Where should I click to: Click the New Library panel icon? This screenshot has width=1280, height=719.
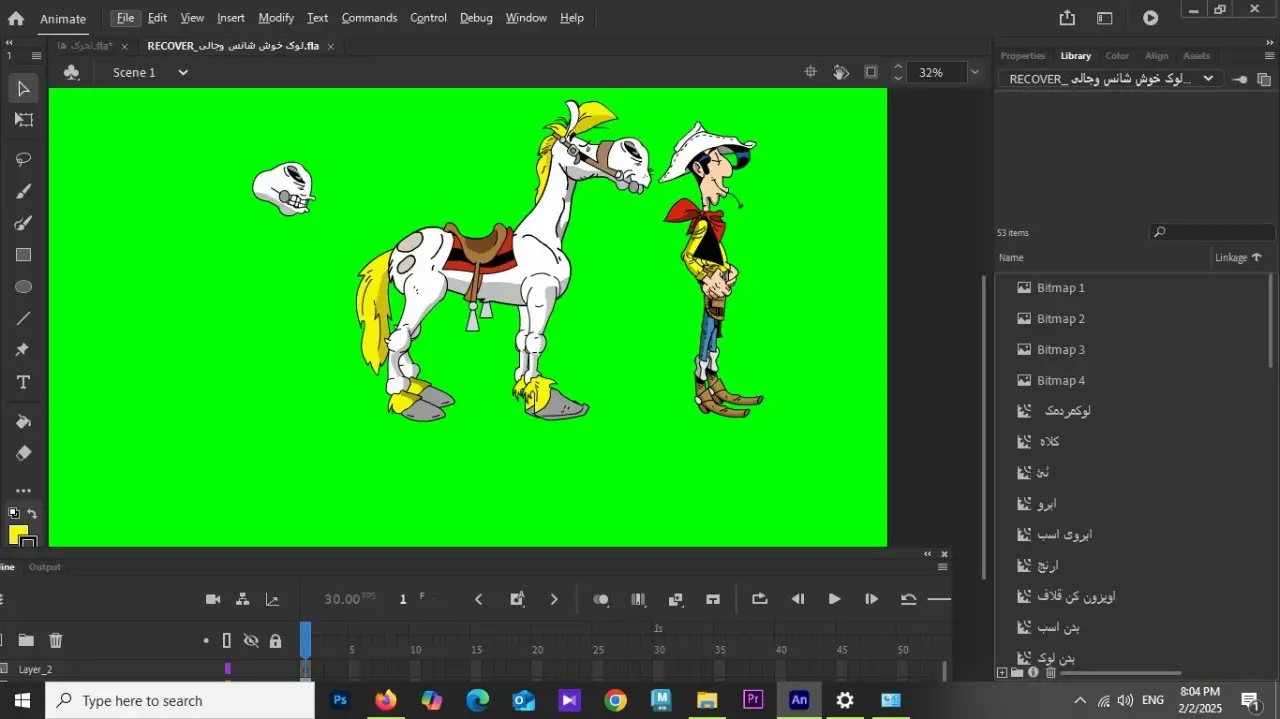(x=1264, y=79)
